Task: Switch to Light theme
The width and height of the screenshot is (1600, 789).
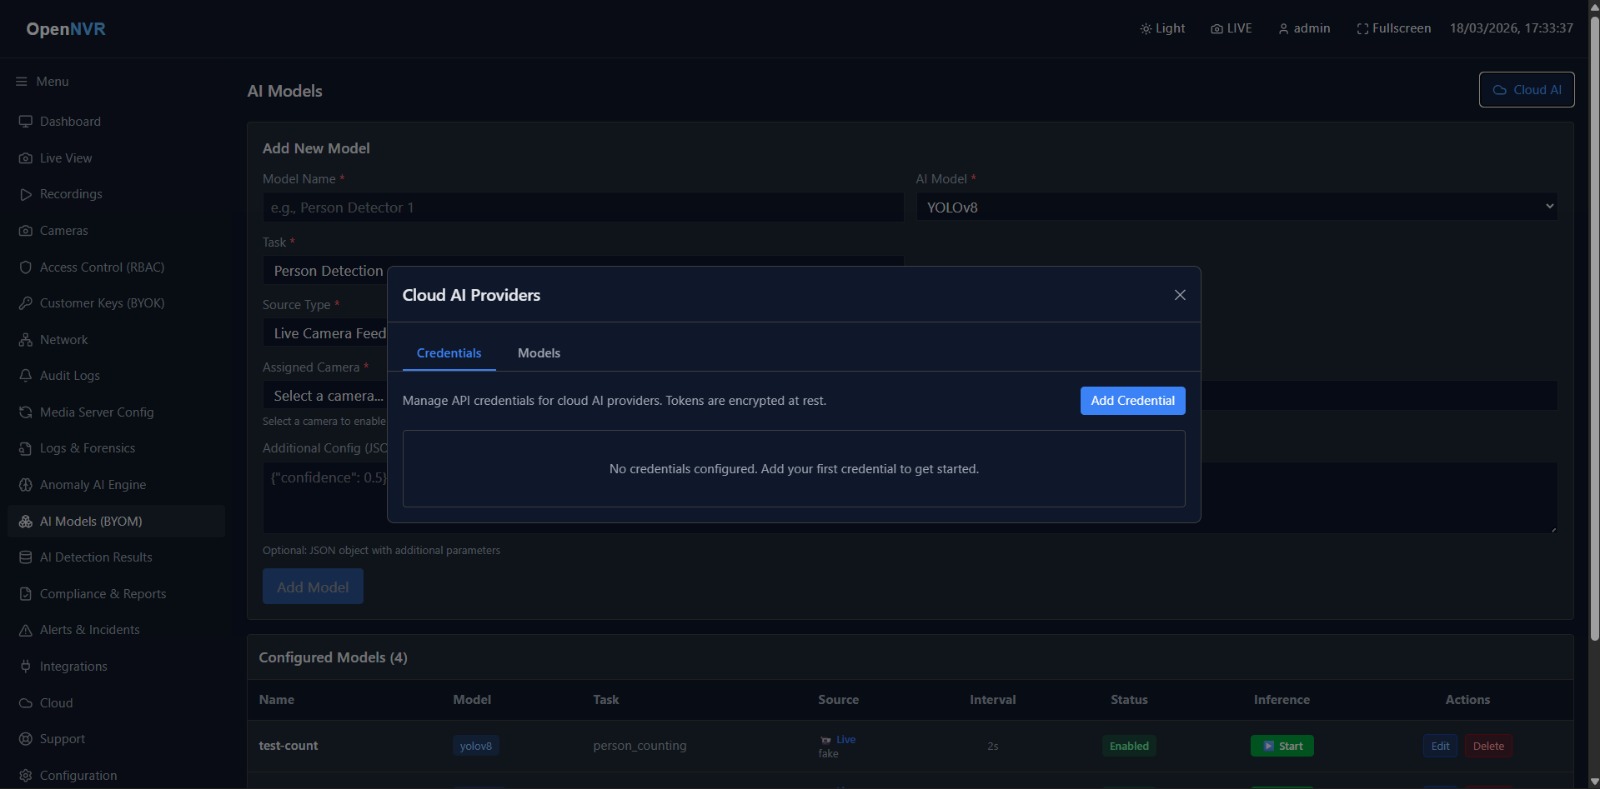Action: [x=1162, y=29]
